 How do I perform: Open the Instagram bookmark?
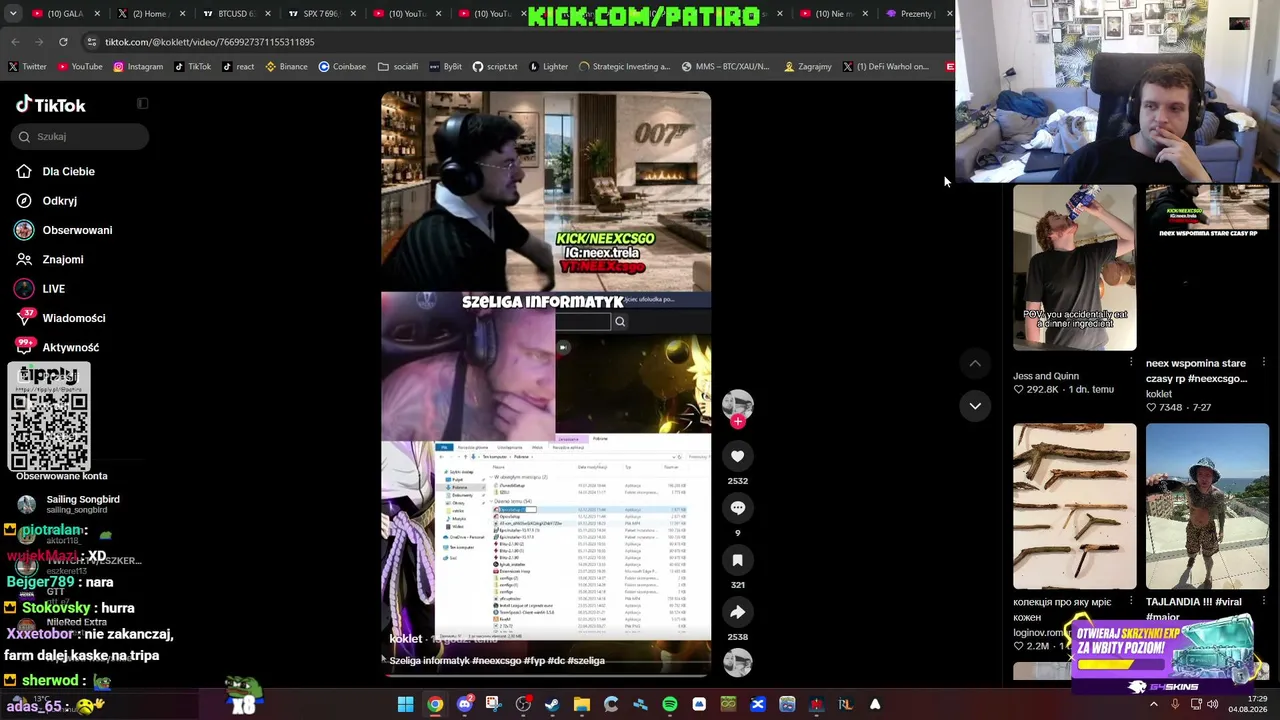point(138,67)
